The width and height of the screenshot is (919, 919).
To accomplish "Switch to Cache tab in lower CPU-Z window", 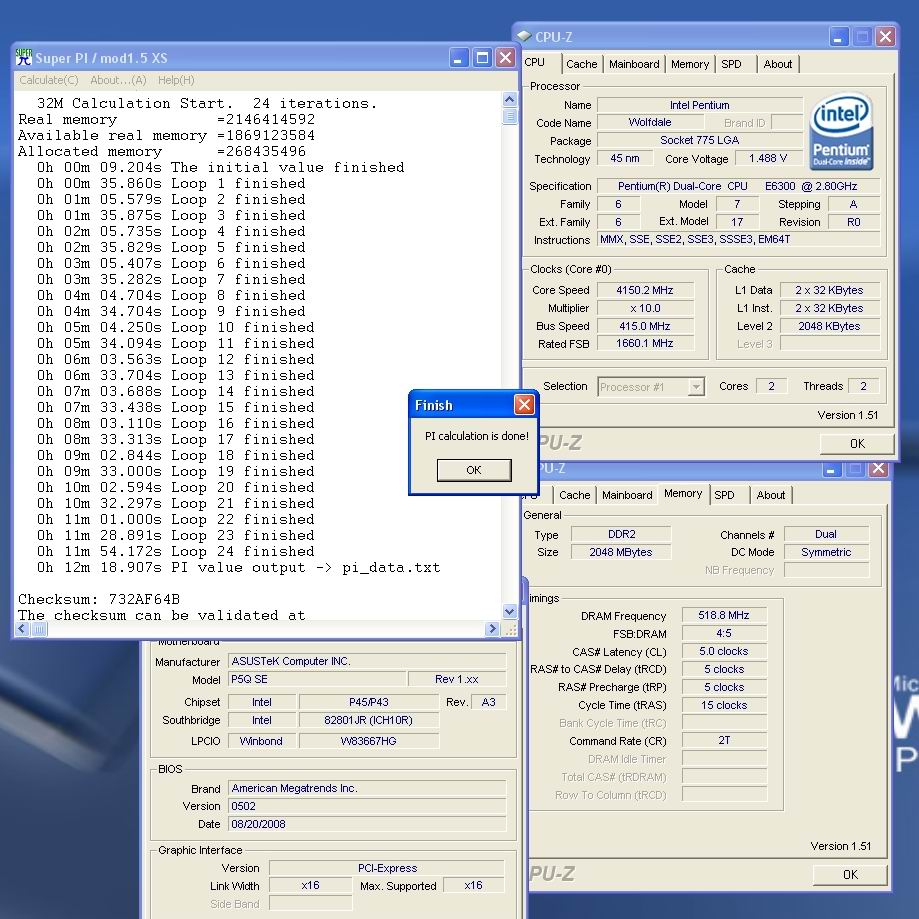I will [x=574, y=495].
